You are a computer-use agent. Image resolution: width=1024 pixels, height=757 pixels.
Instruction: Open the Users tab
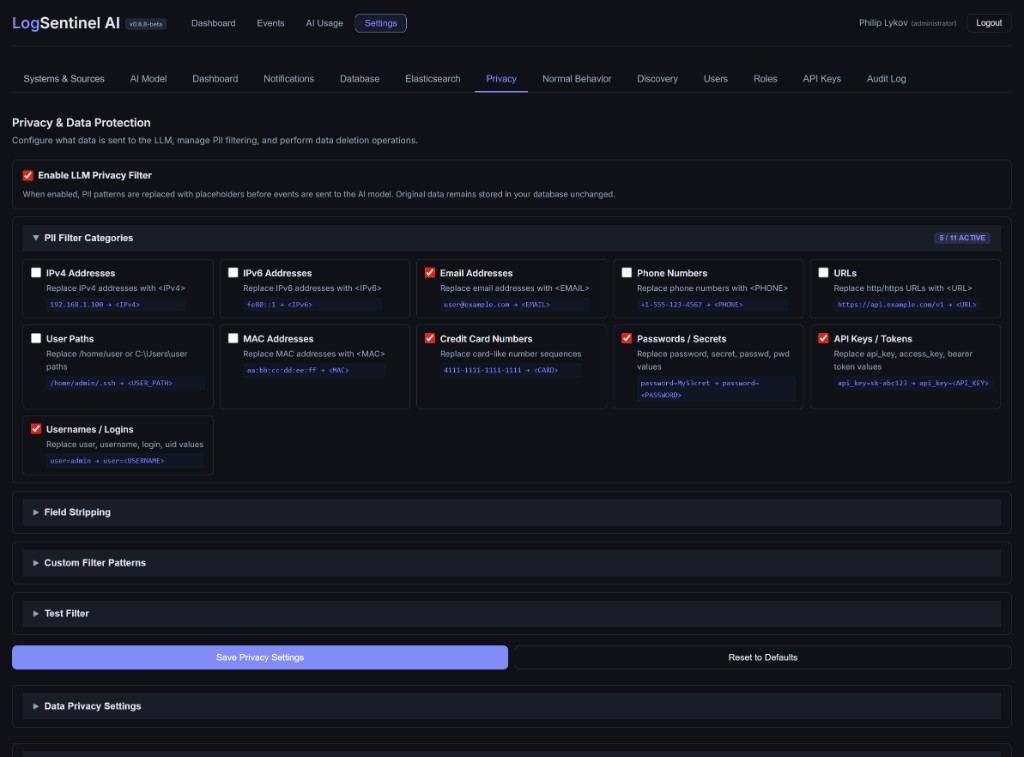715,78
